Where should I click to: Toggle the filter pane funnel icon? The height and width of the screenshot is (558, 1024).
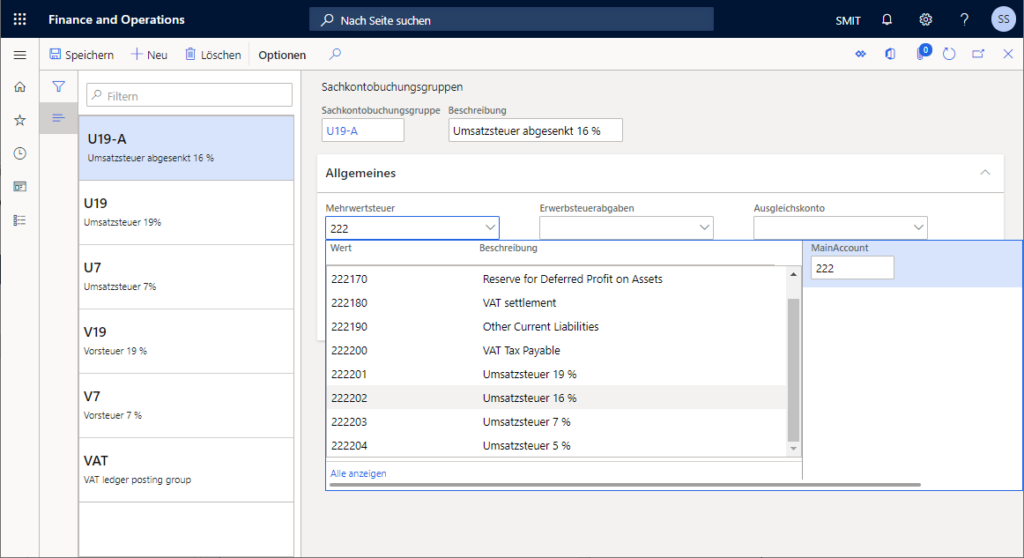(x=59, y=86)
